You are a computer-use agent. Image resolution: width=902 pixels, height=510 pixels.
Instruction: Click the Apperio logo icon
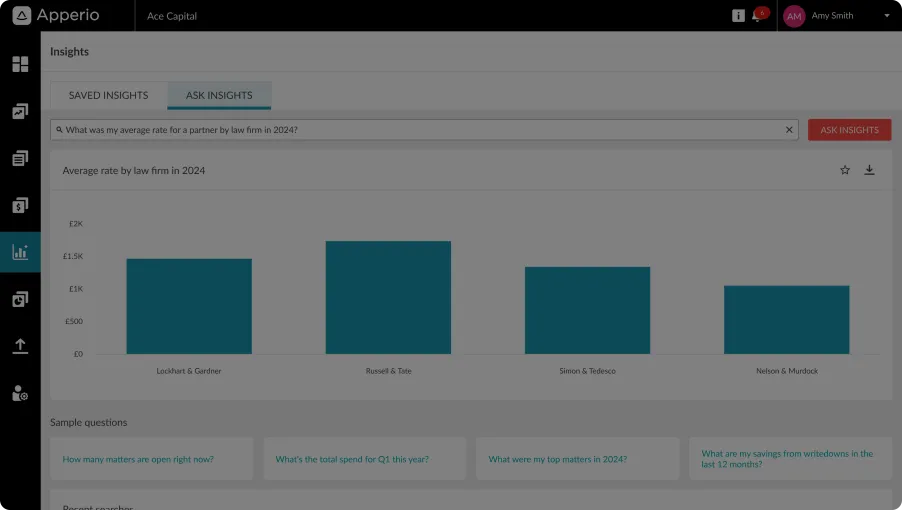[21, 16]
